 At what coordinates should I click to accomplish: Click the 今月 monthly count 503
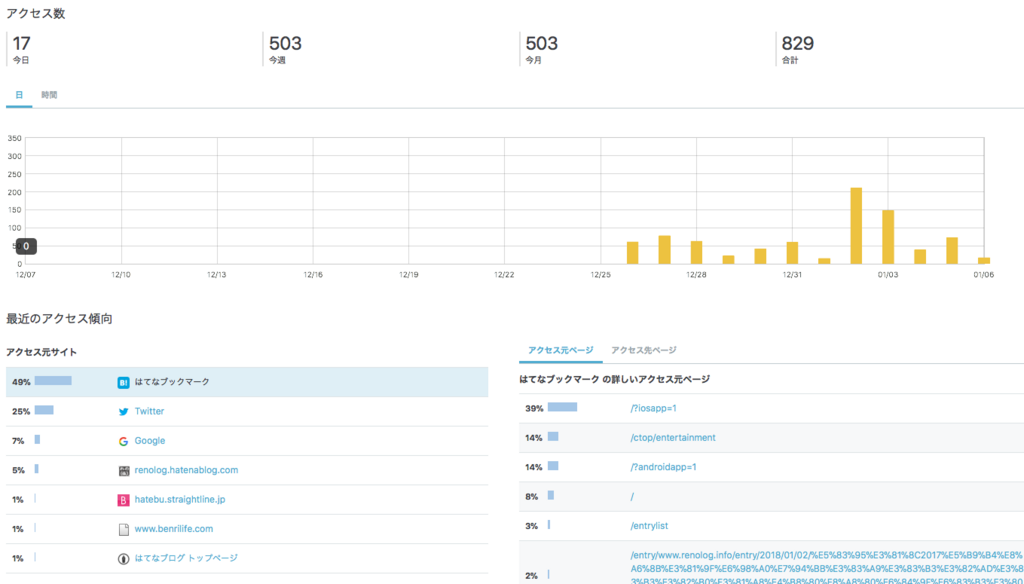click(x=542, y=44)
